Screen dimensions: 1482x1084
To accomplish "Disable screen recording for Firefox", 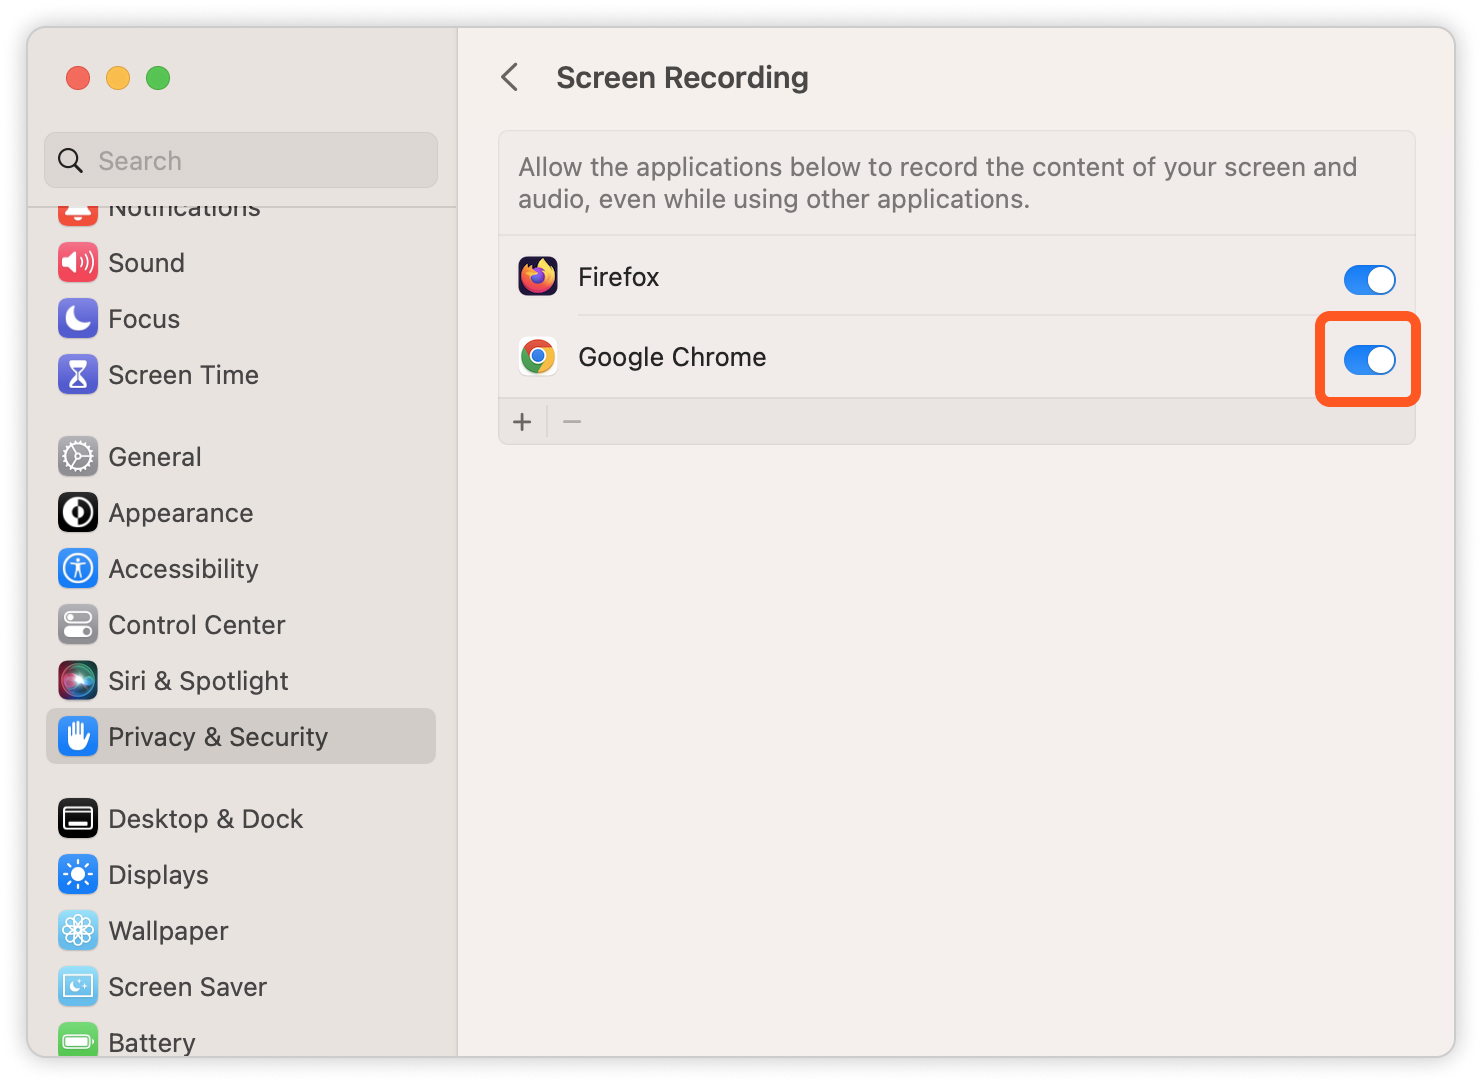I will tap(1369, 280).
